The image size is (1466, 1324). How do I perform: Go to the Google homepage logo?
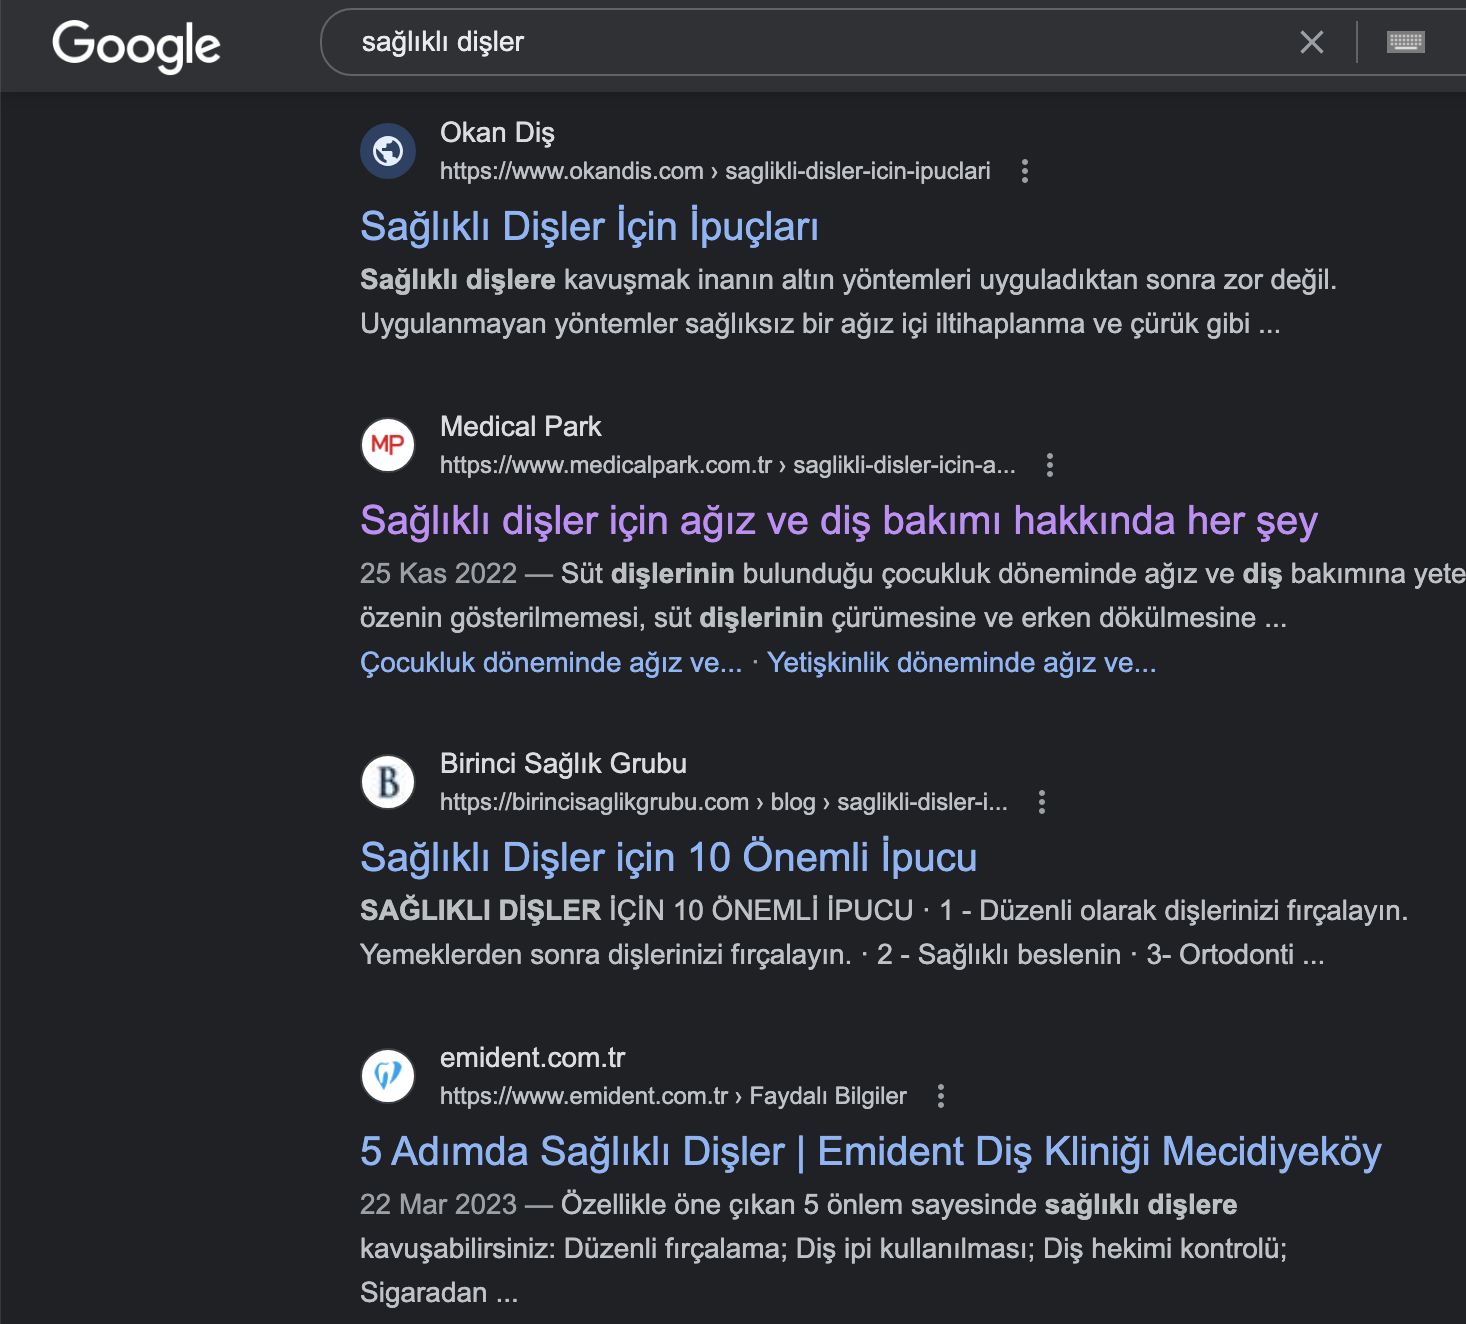coord(137,45)
